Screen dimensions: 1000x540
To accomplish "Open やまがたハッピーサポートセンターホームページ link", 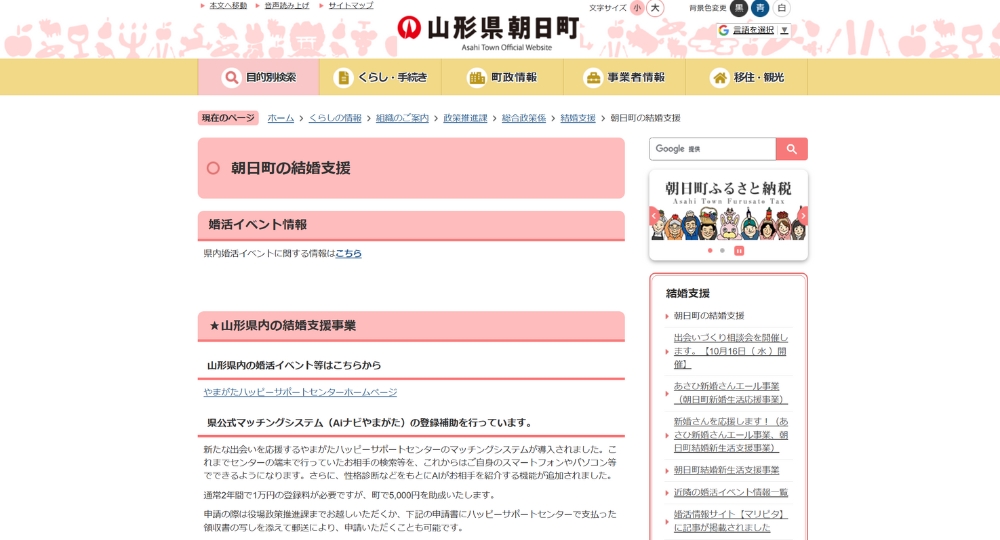I will coord(300,392).
